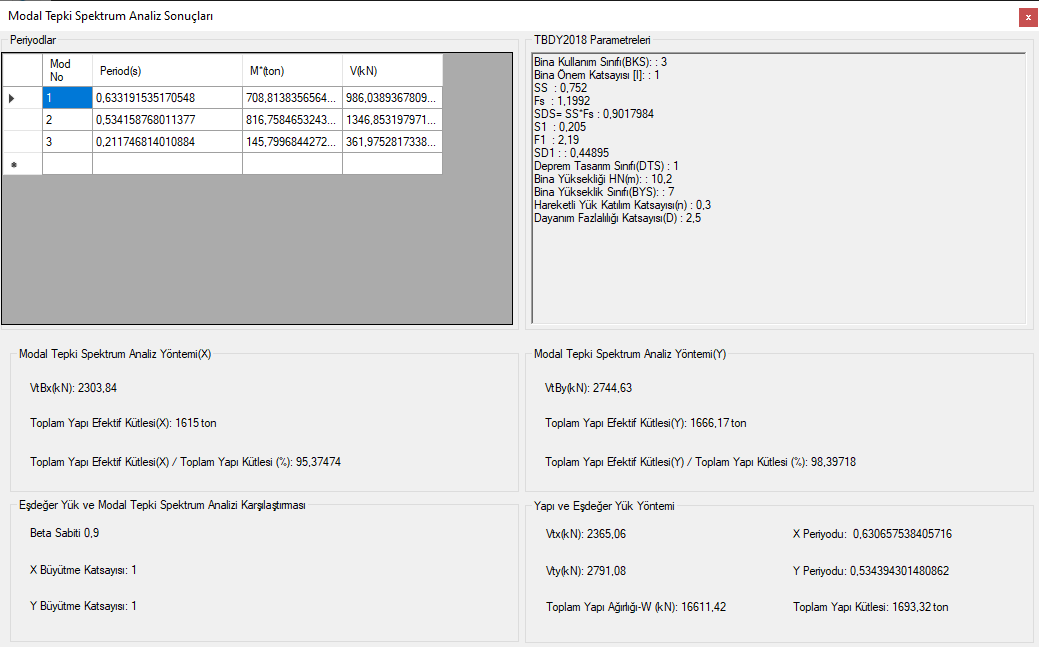The image size is (1039, 647).
Task: Click the VtBy(kN): 2744,63 value
Action: click(x=588, y=388)
